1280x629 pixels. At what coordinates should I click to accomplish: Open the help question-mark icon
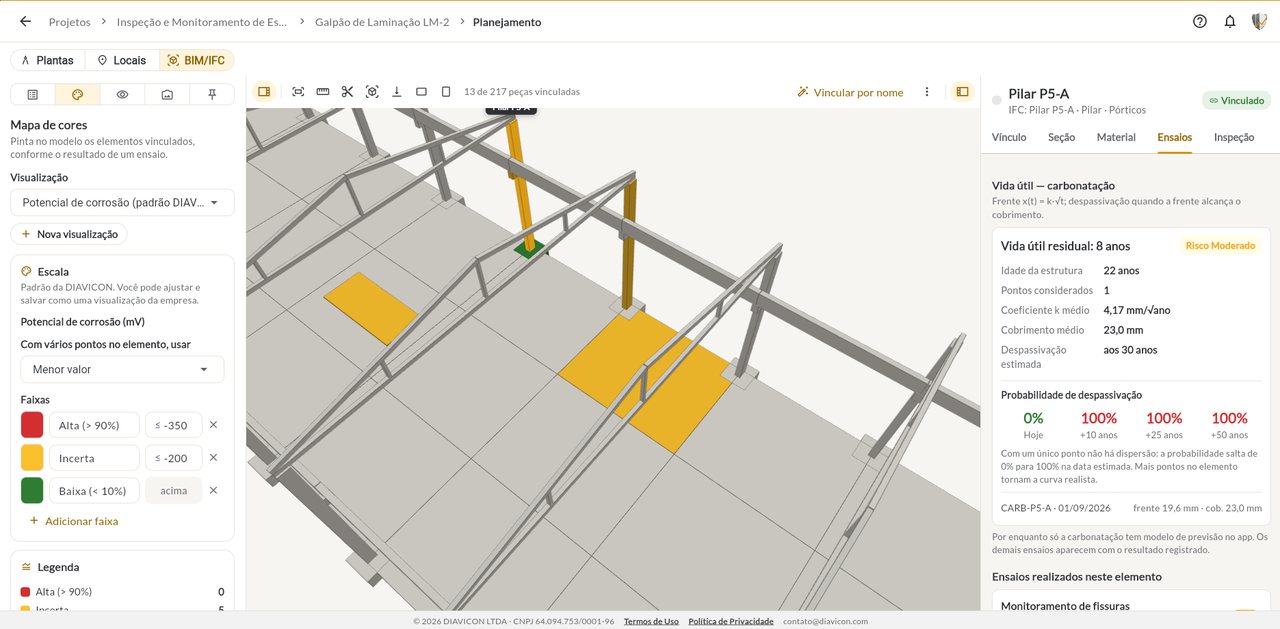click(x=1200, y=21)
